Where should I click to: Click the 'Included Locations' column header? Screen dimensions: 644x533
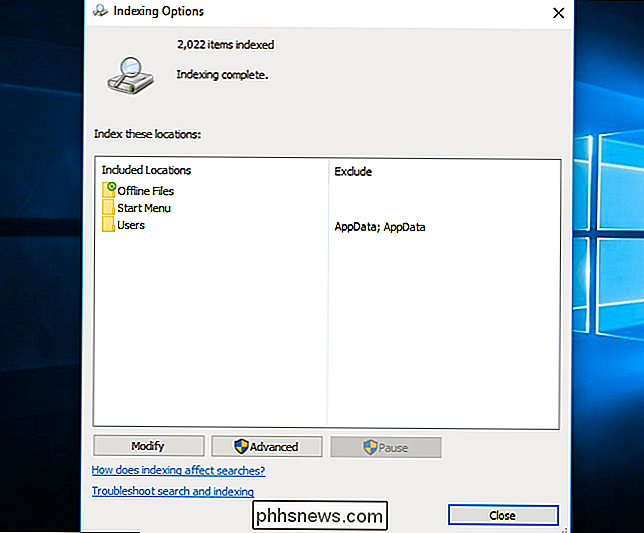[146, 170]
